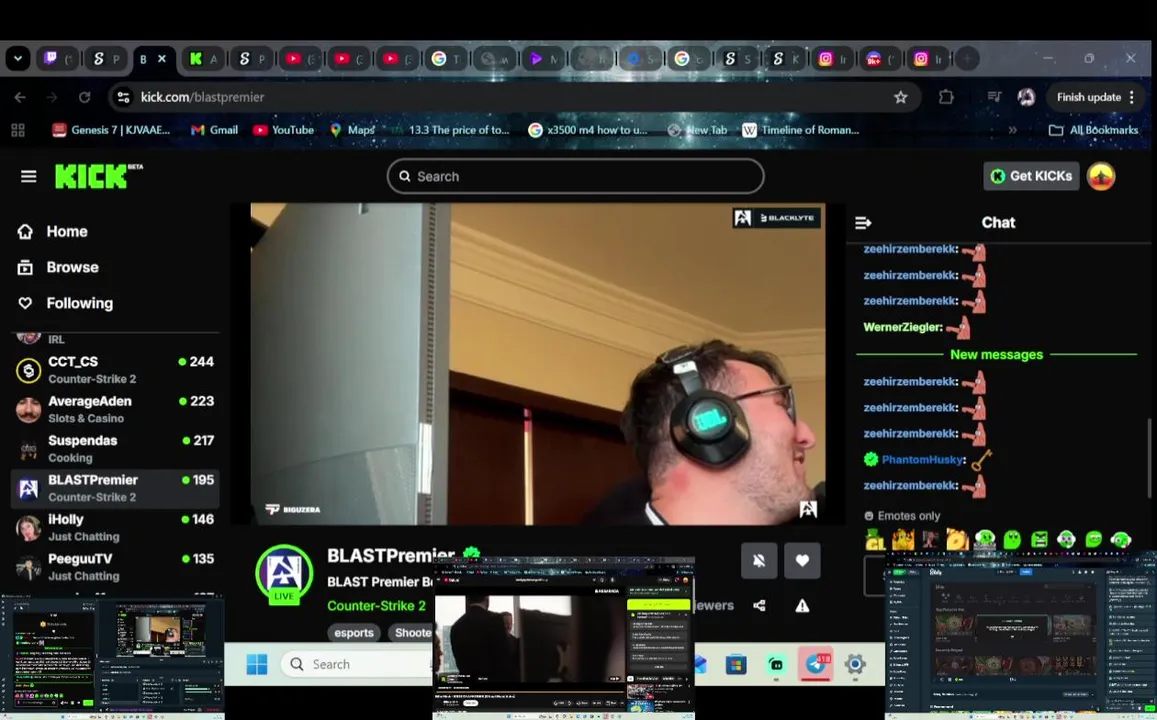The image size is (1157, 720).
Task: Open Microsoft Store from taskbar
Action: [x=736, y=665]
